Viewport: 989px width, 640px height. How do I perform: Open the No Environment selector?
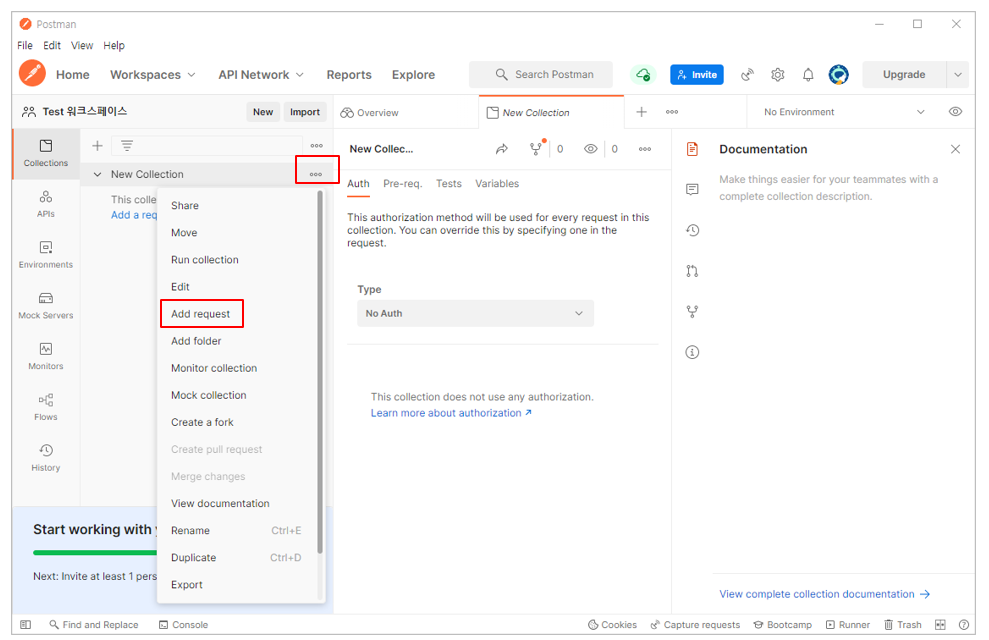pos(844,112)
